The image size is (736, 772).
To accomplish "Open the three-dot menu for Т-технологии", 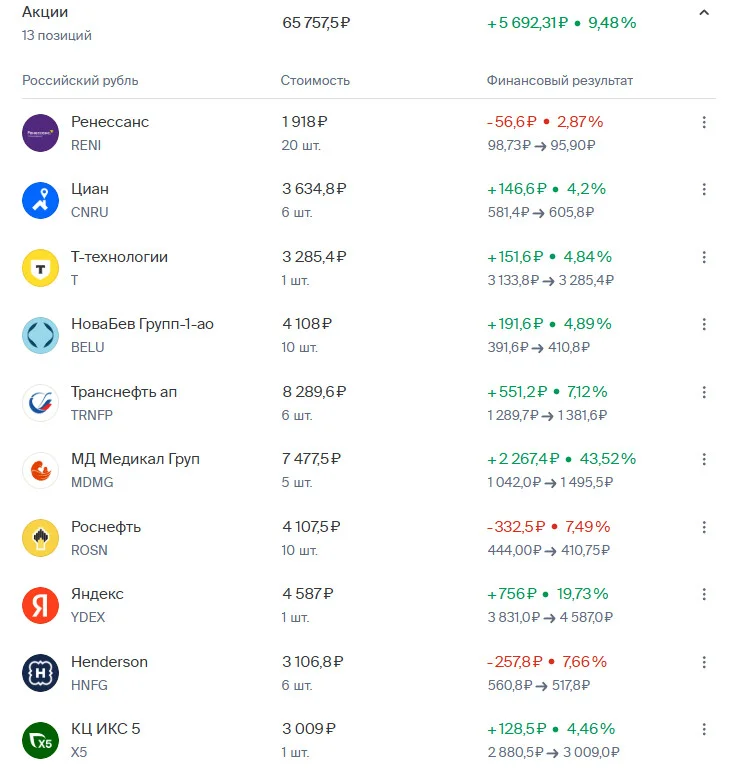I will pyautogui.click(x=704, y=257).
